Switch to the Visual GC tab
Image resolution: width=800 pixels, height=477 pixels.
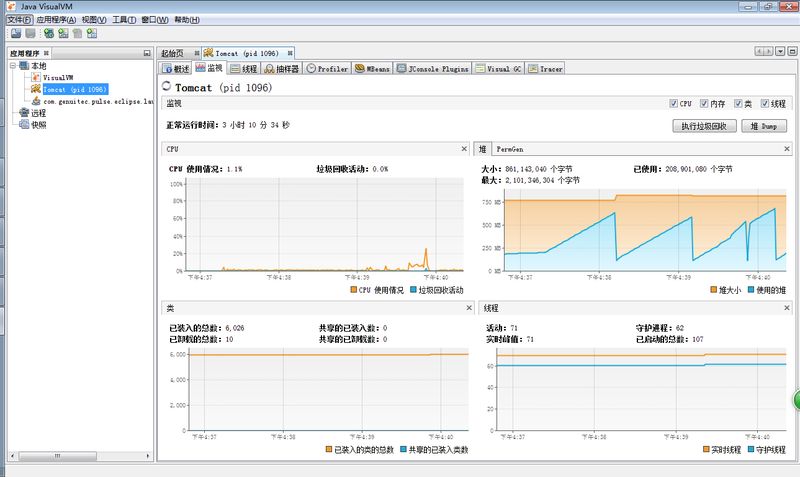pyautogui.click(x=498, y=68)
